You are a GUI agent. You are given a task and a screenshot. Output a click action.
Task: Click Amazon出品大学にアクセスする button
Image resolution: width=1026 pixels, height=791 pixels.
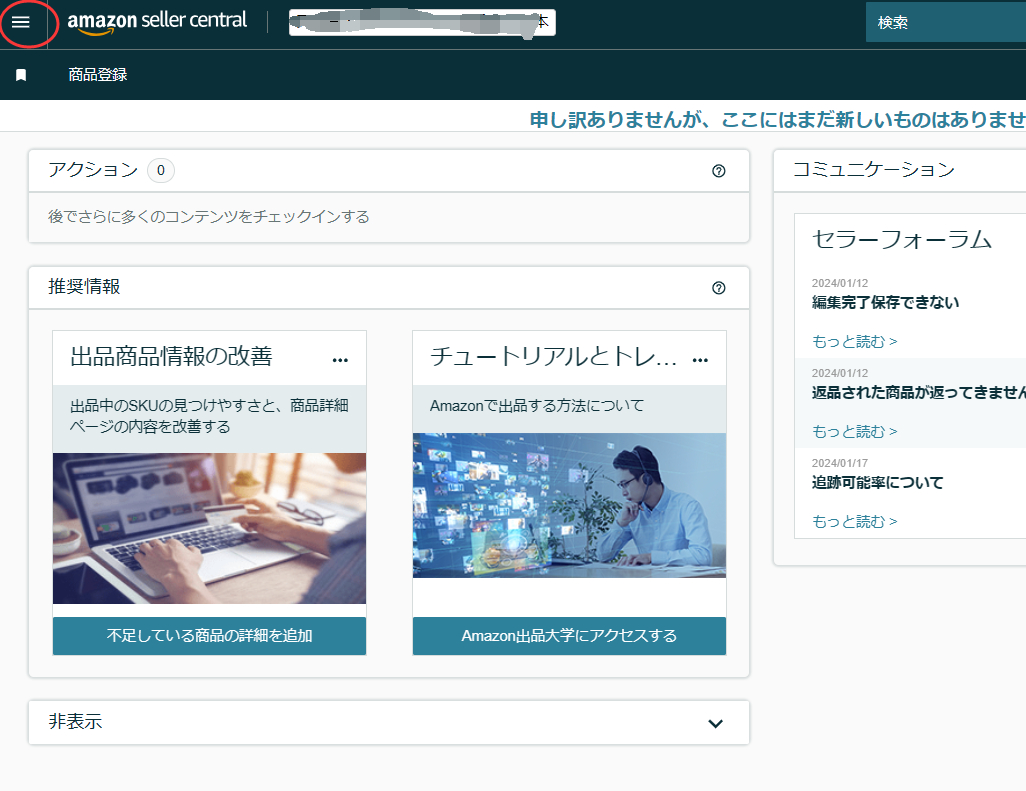(x=569, y=635)
